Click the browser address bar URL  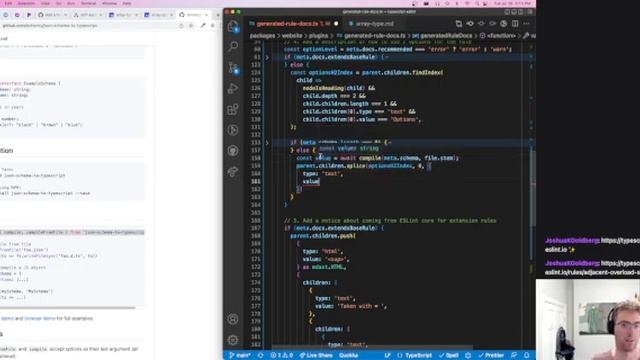coord(51,25)
